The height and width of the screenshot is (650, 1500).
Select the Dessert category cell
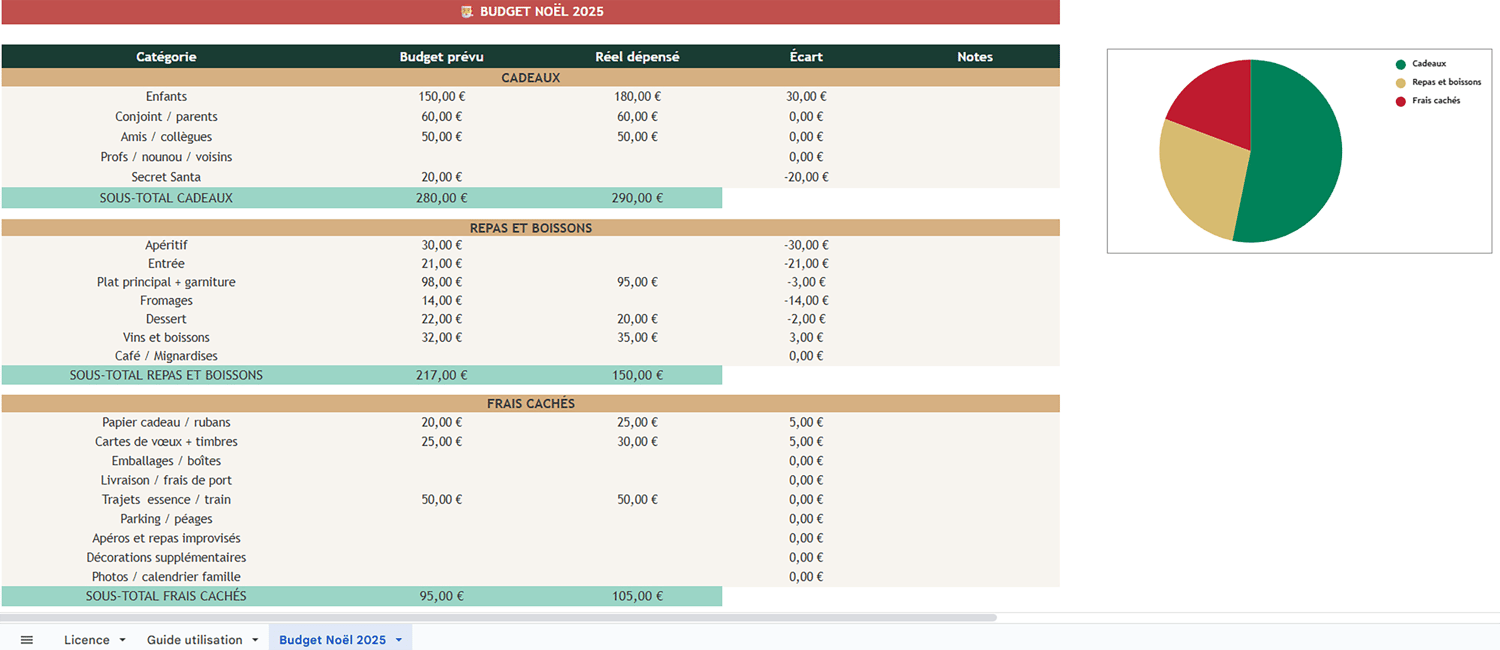[166, 319]
